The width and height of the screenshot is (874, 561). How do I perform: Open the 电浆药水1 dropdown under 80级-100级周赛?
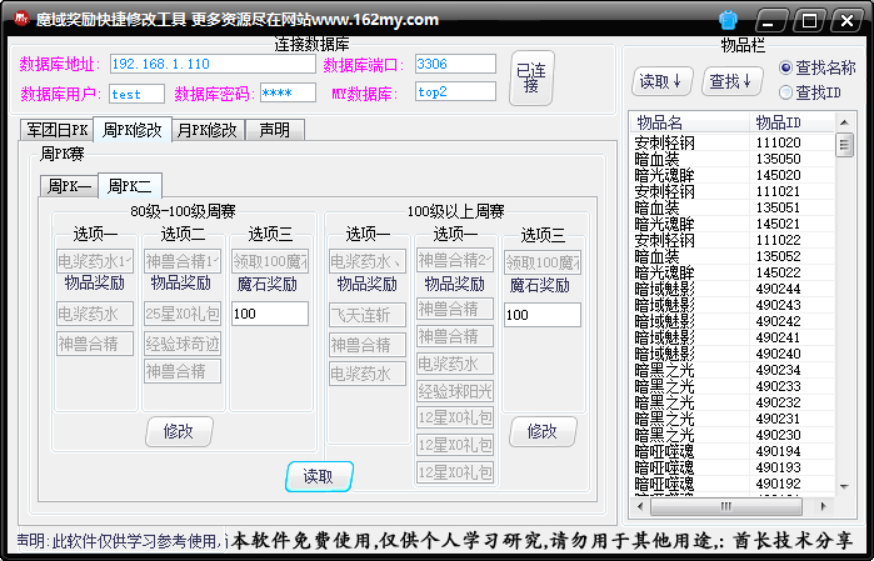coord(95,261)
